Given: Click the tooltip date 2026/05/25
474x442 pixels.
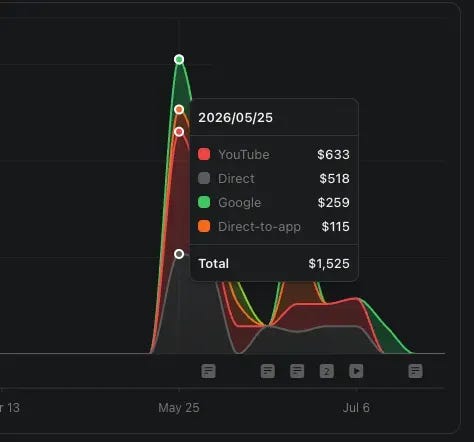Looking at the screenshot, I should tap(235, 118).
